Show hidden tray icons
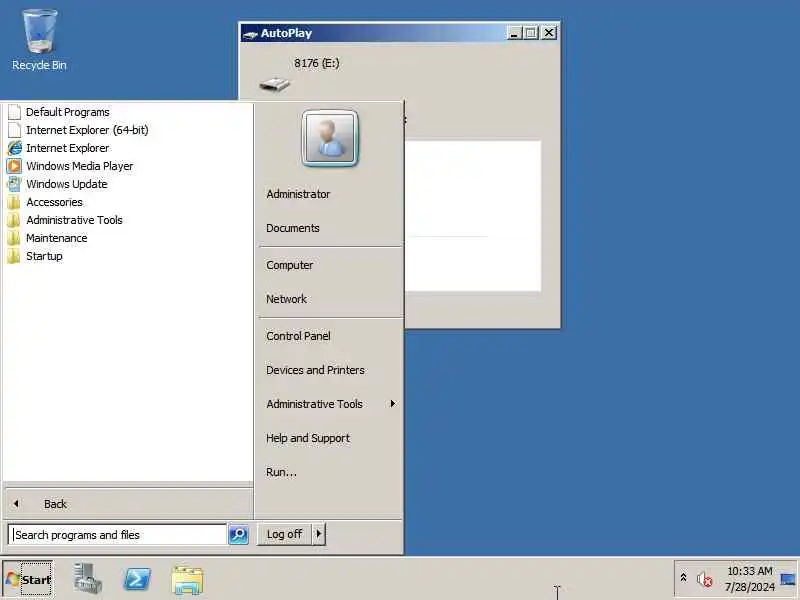 pyautogui.click(x=684, y=578)
